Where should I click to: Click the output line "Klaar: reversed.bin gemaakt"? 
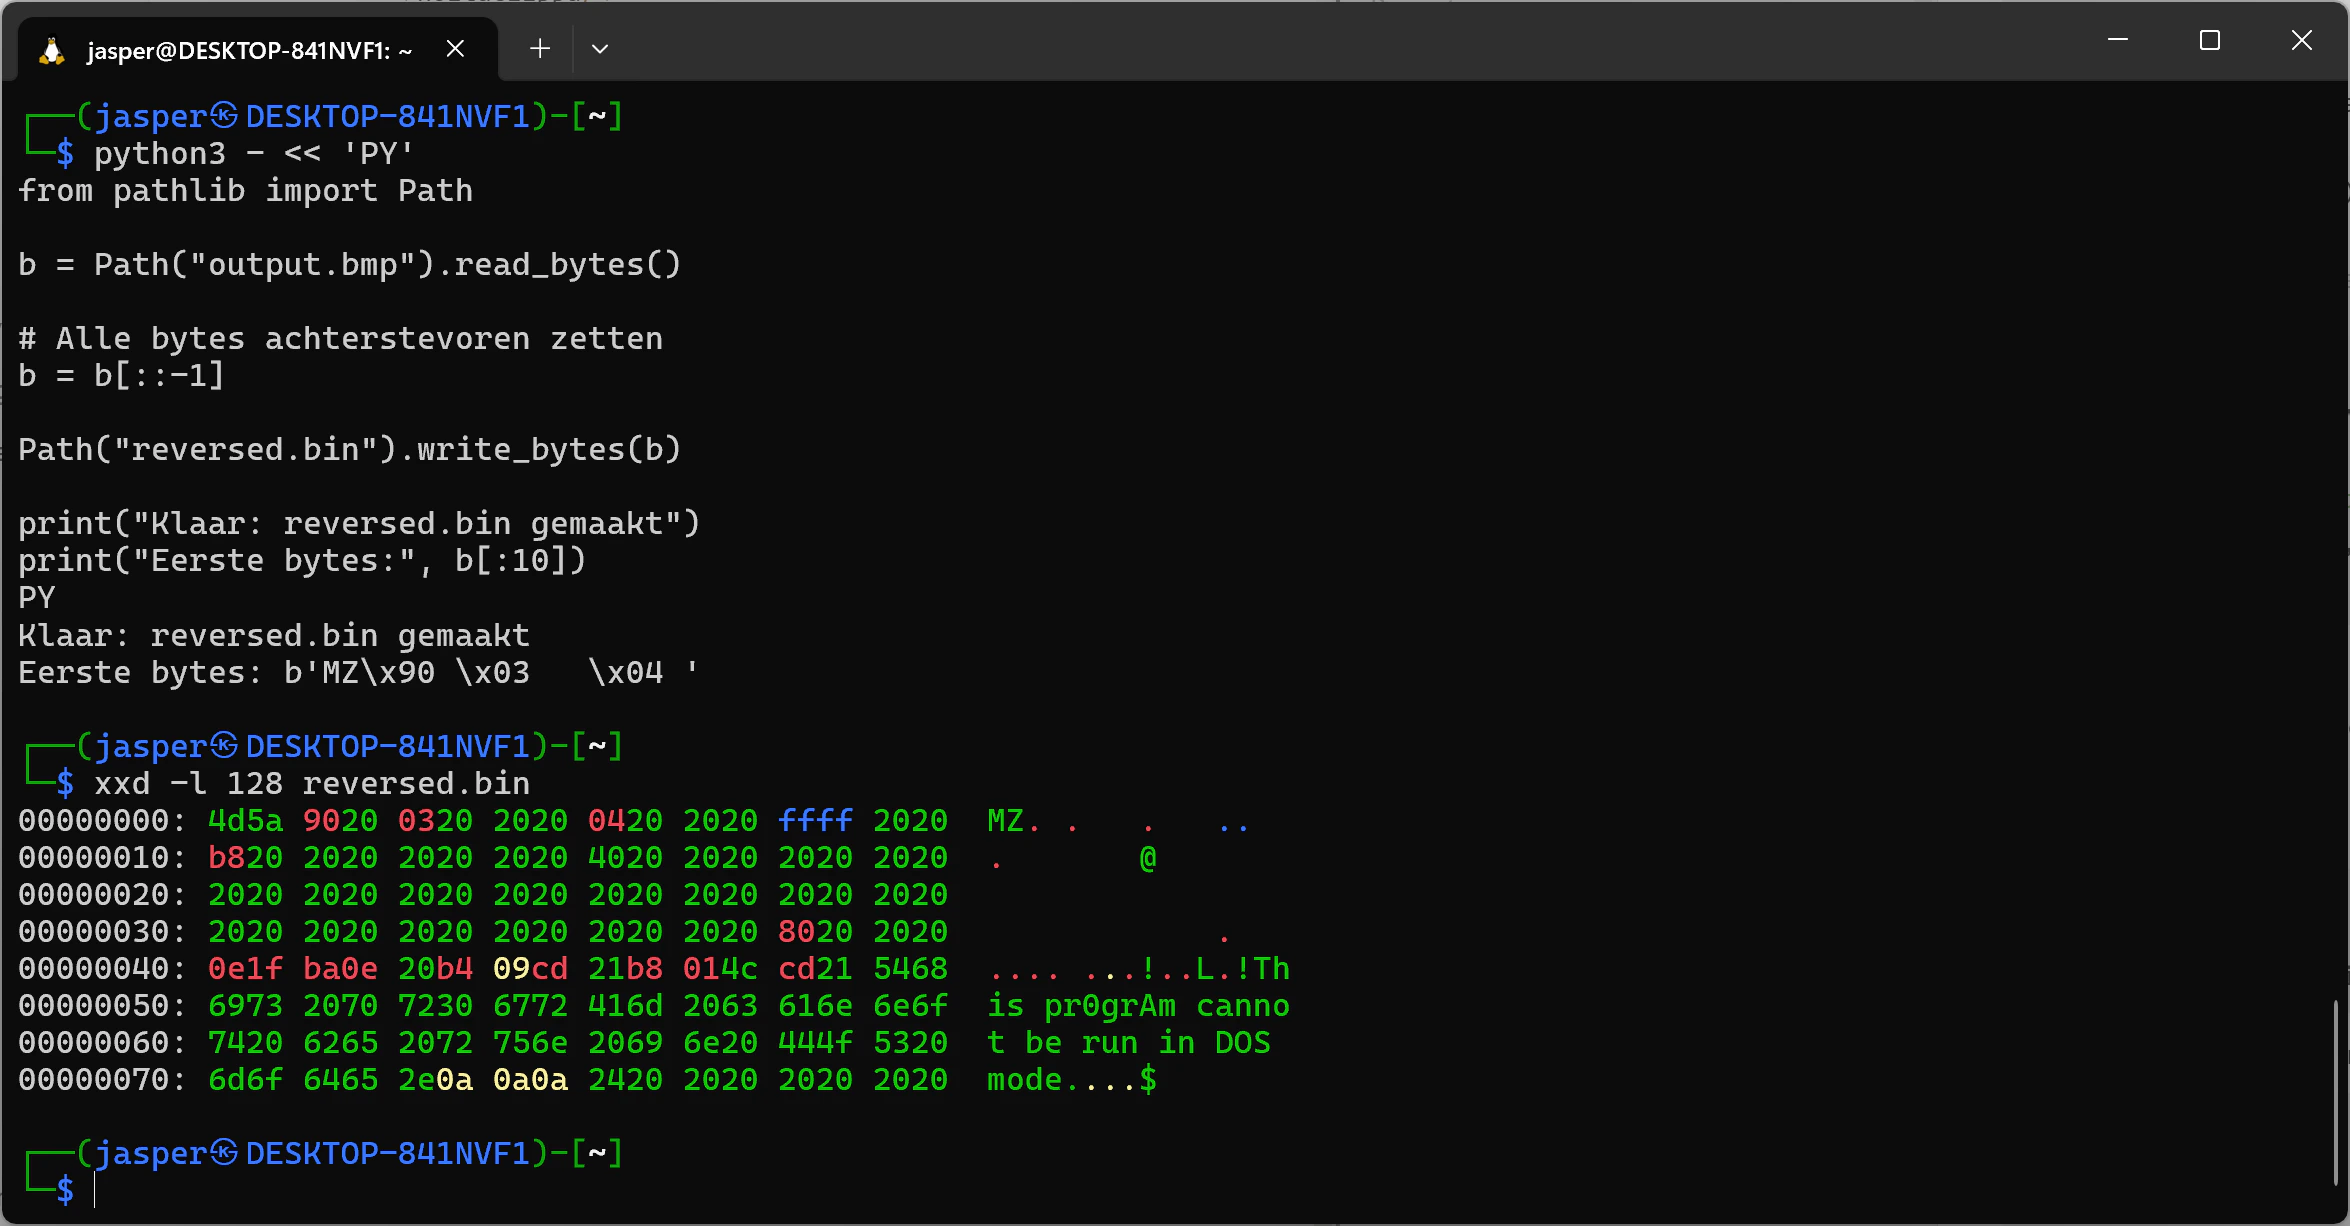273,635
